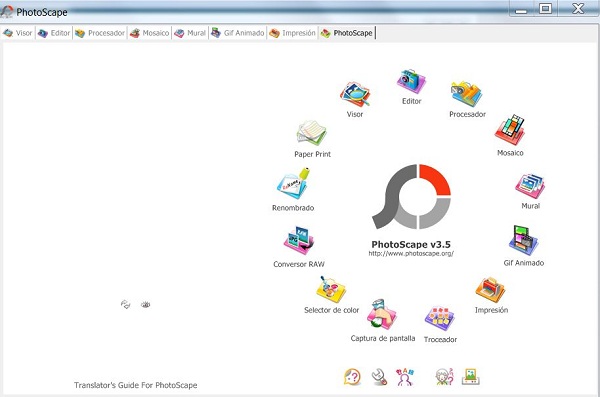Open the photoscape.org website link
This screenshot has height=397, width=600.
coord(411,253)
